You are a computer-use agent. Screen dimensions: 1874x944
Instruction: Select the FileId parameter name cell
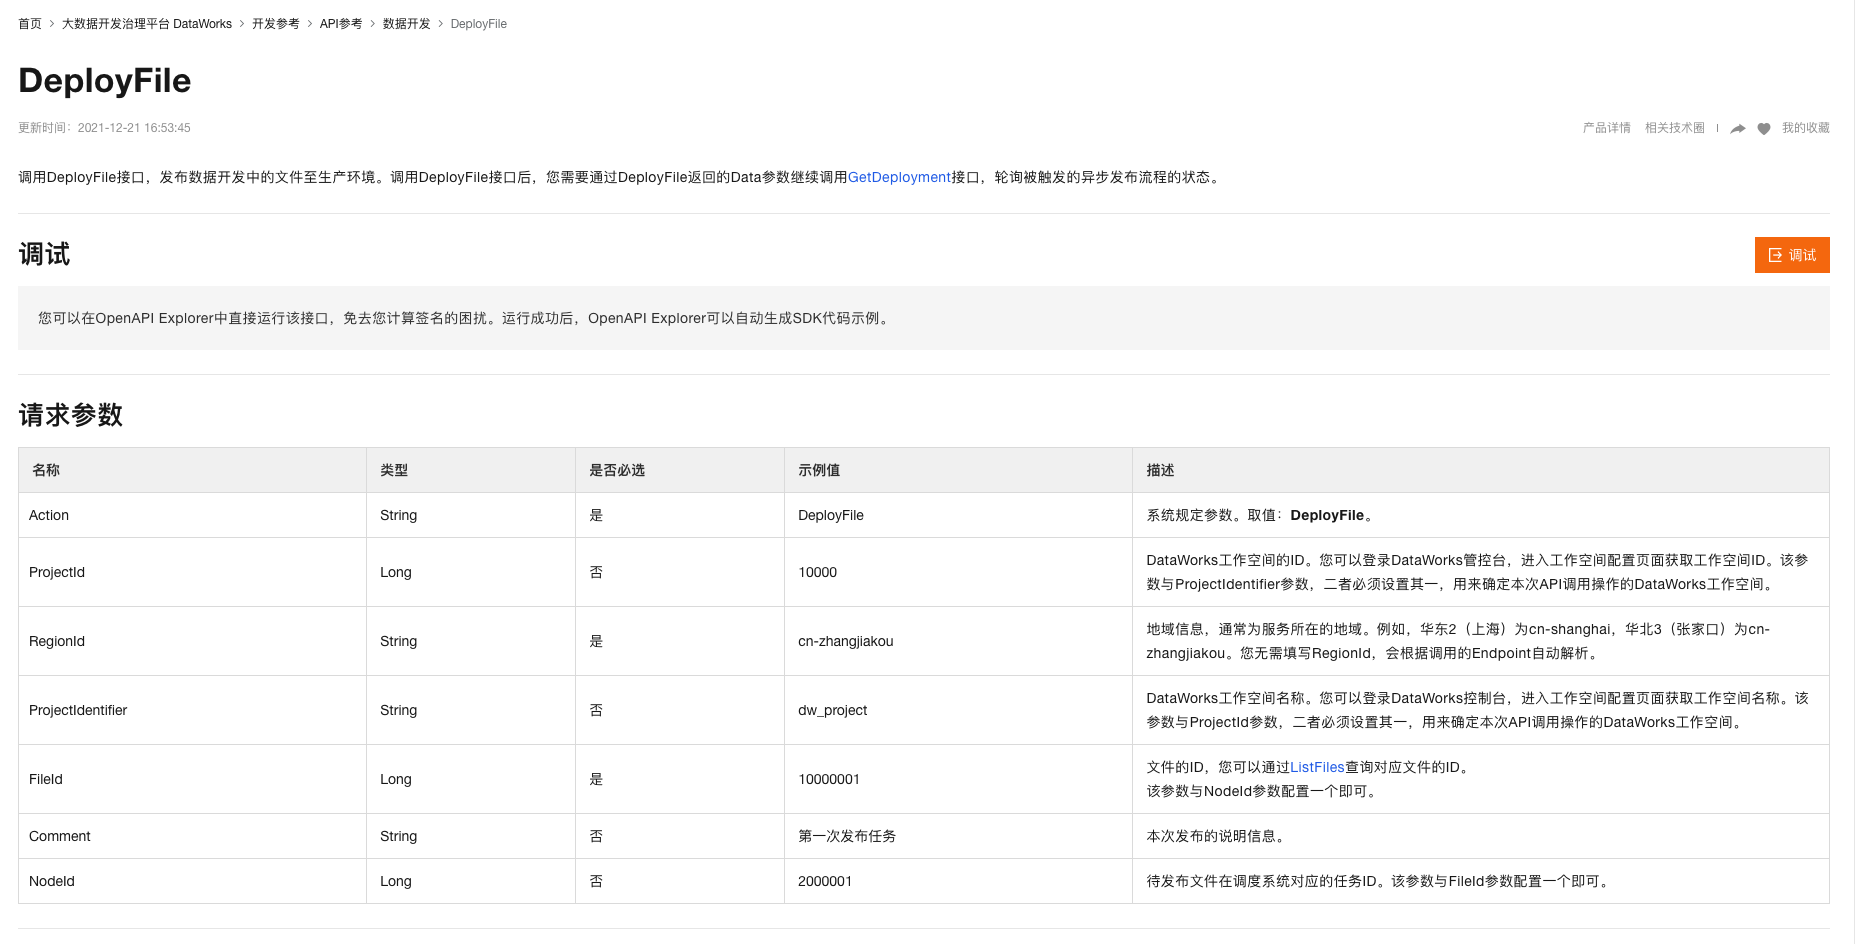pyautogui.click(x=192, y=779)
